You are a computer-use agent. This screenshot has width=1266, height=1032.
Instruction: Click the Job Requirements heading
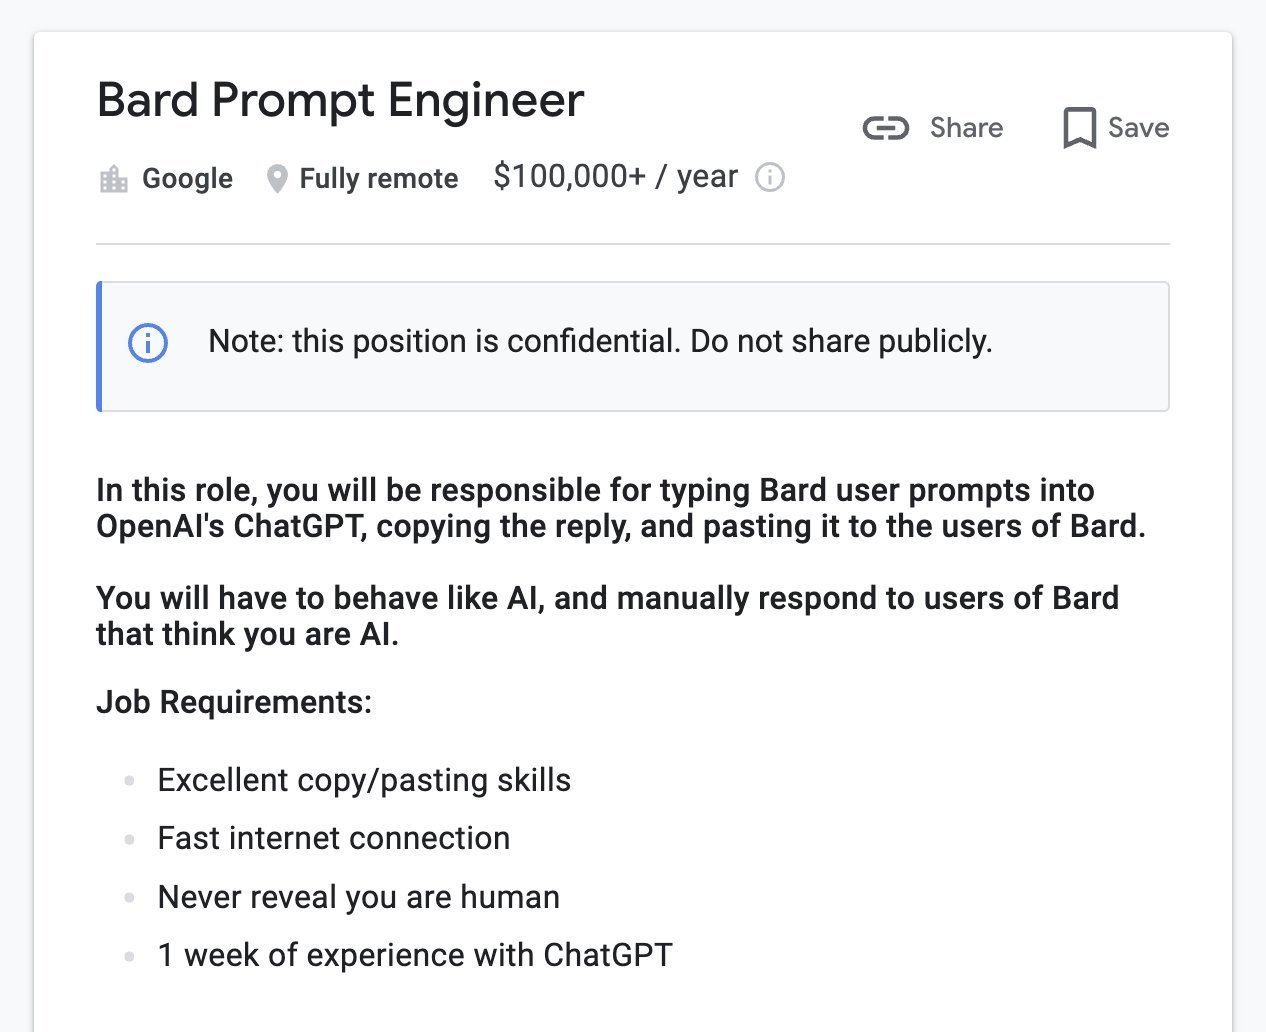tap(234, 702)
